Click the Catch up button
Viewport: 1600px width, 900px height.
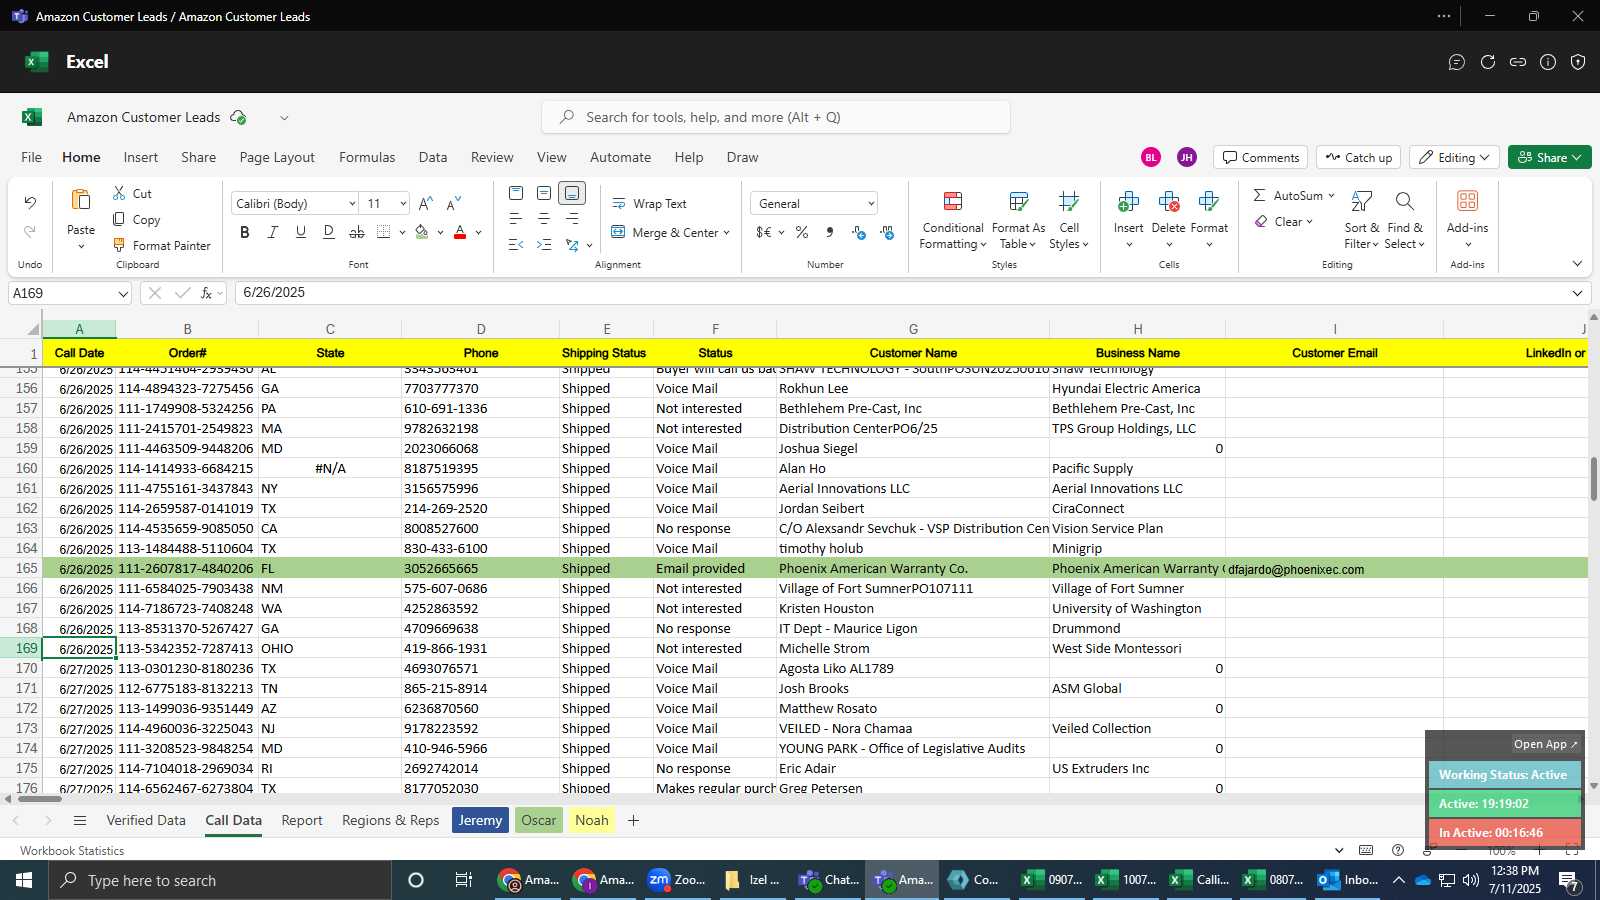pyautogui.click(x=1358, y=157)
